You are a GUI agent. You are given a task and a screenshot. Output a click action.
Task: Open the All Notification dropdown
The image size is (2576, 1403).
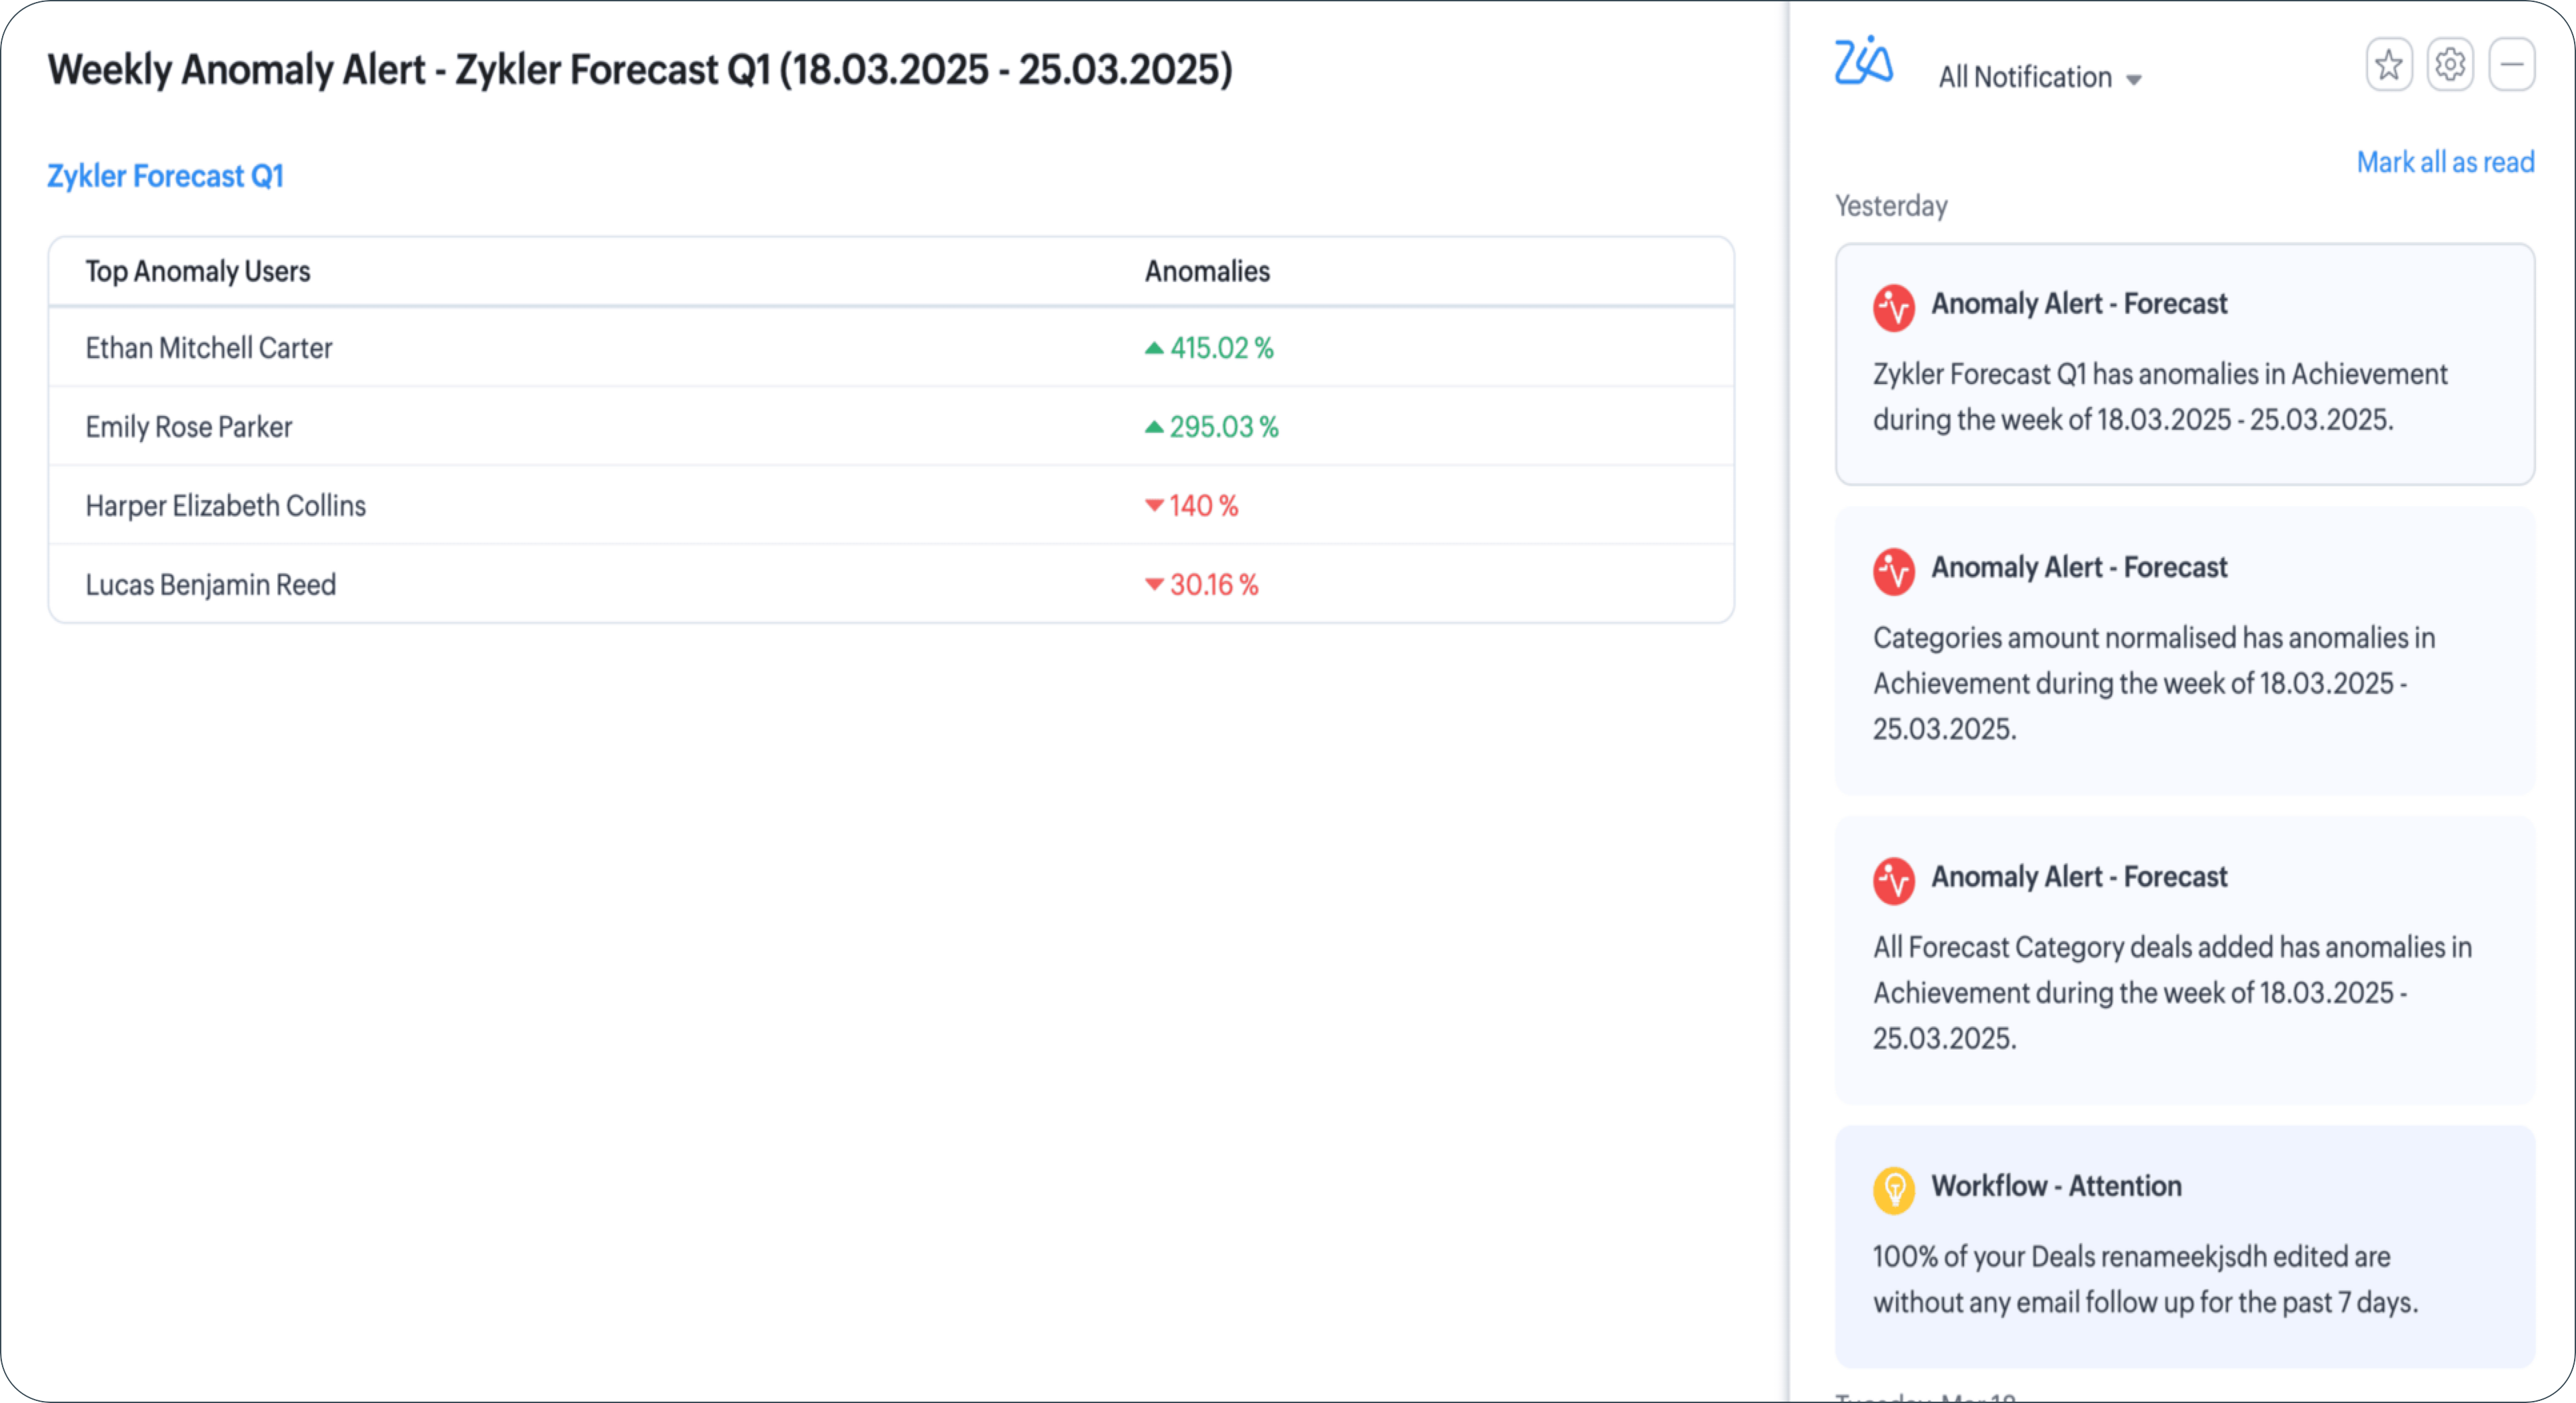click(x=2025, y=77)
